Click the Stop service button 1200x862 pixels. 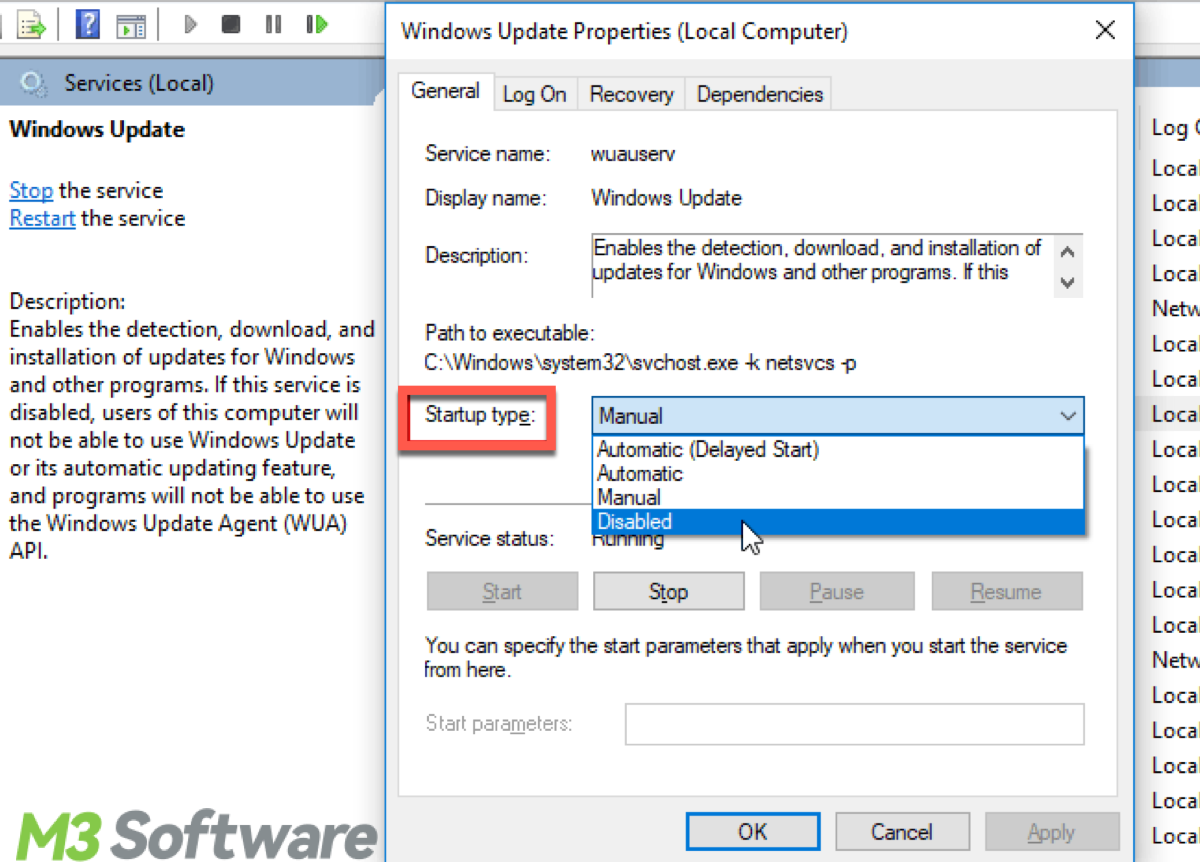668,591
